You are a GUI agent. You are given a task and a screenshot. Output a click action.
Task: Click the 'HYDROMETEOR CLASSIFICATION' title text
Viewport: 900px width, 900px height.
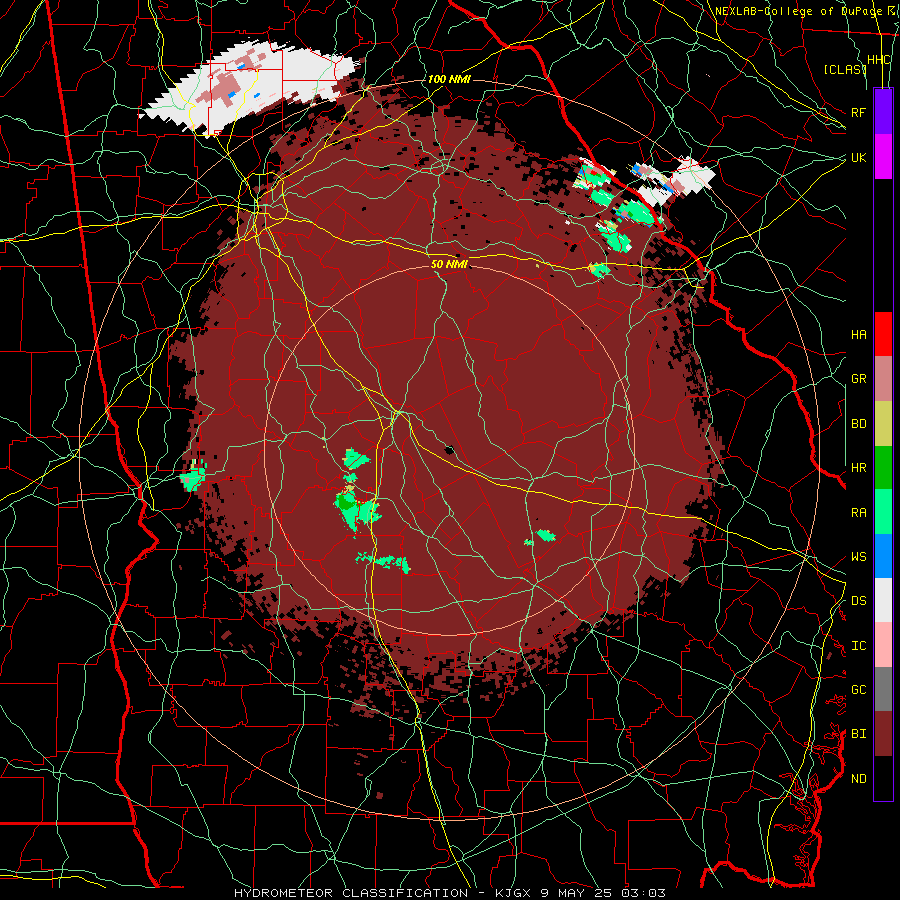pyautogui.click(x=351, y=893)
